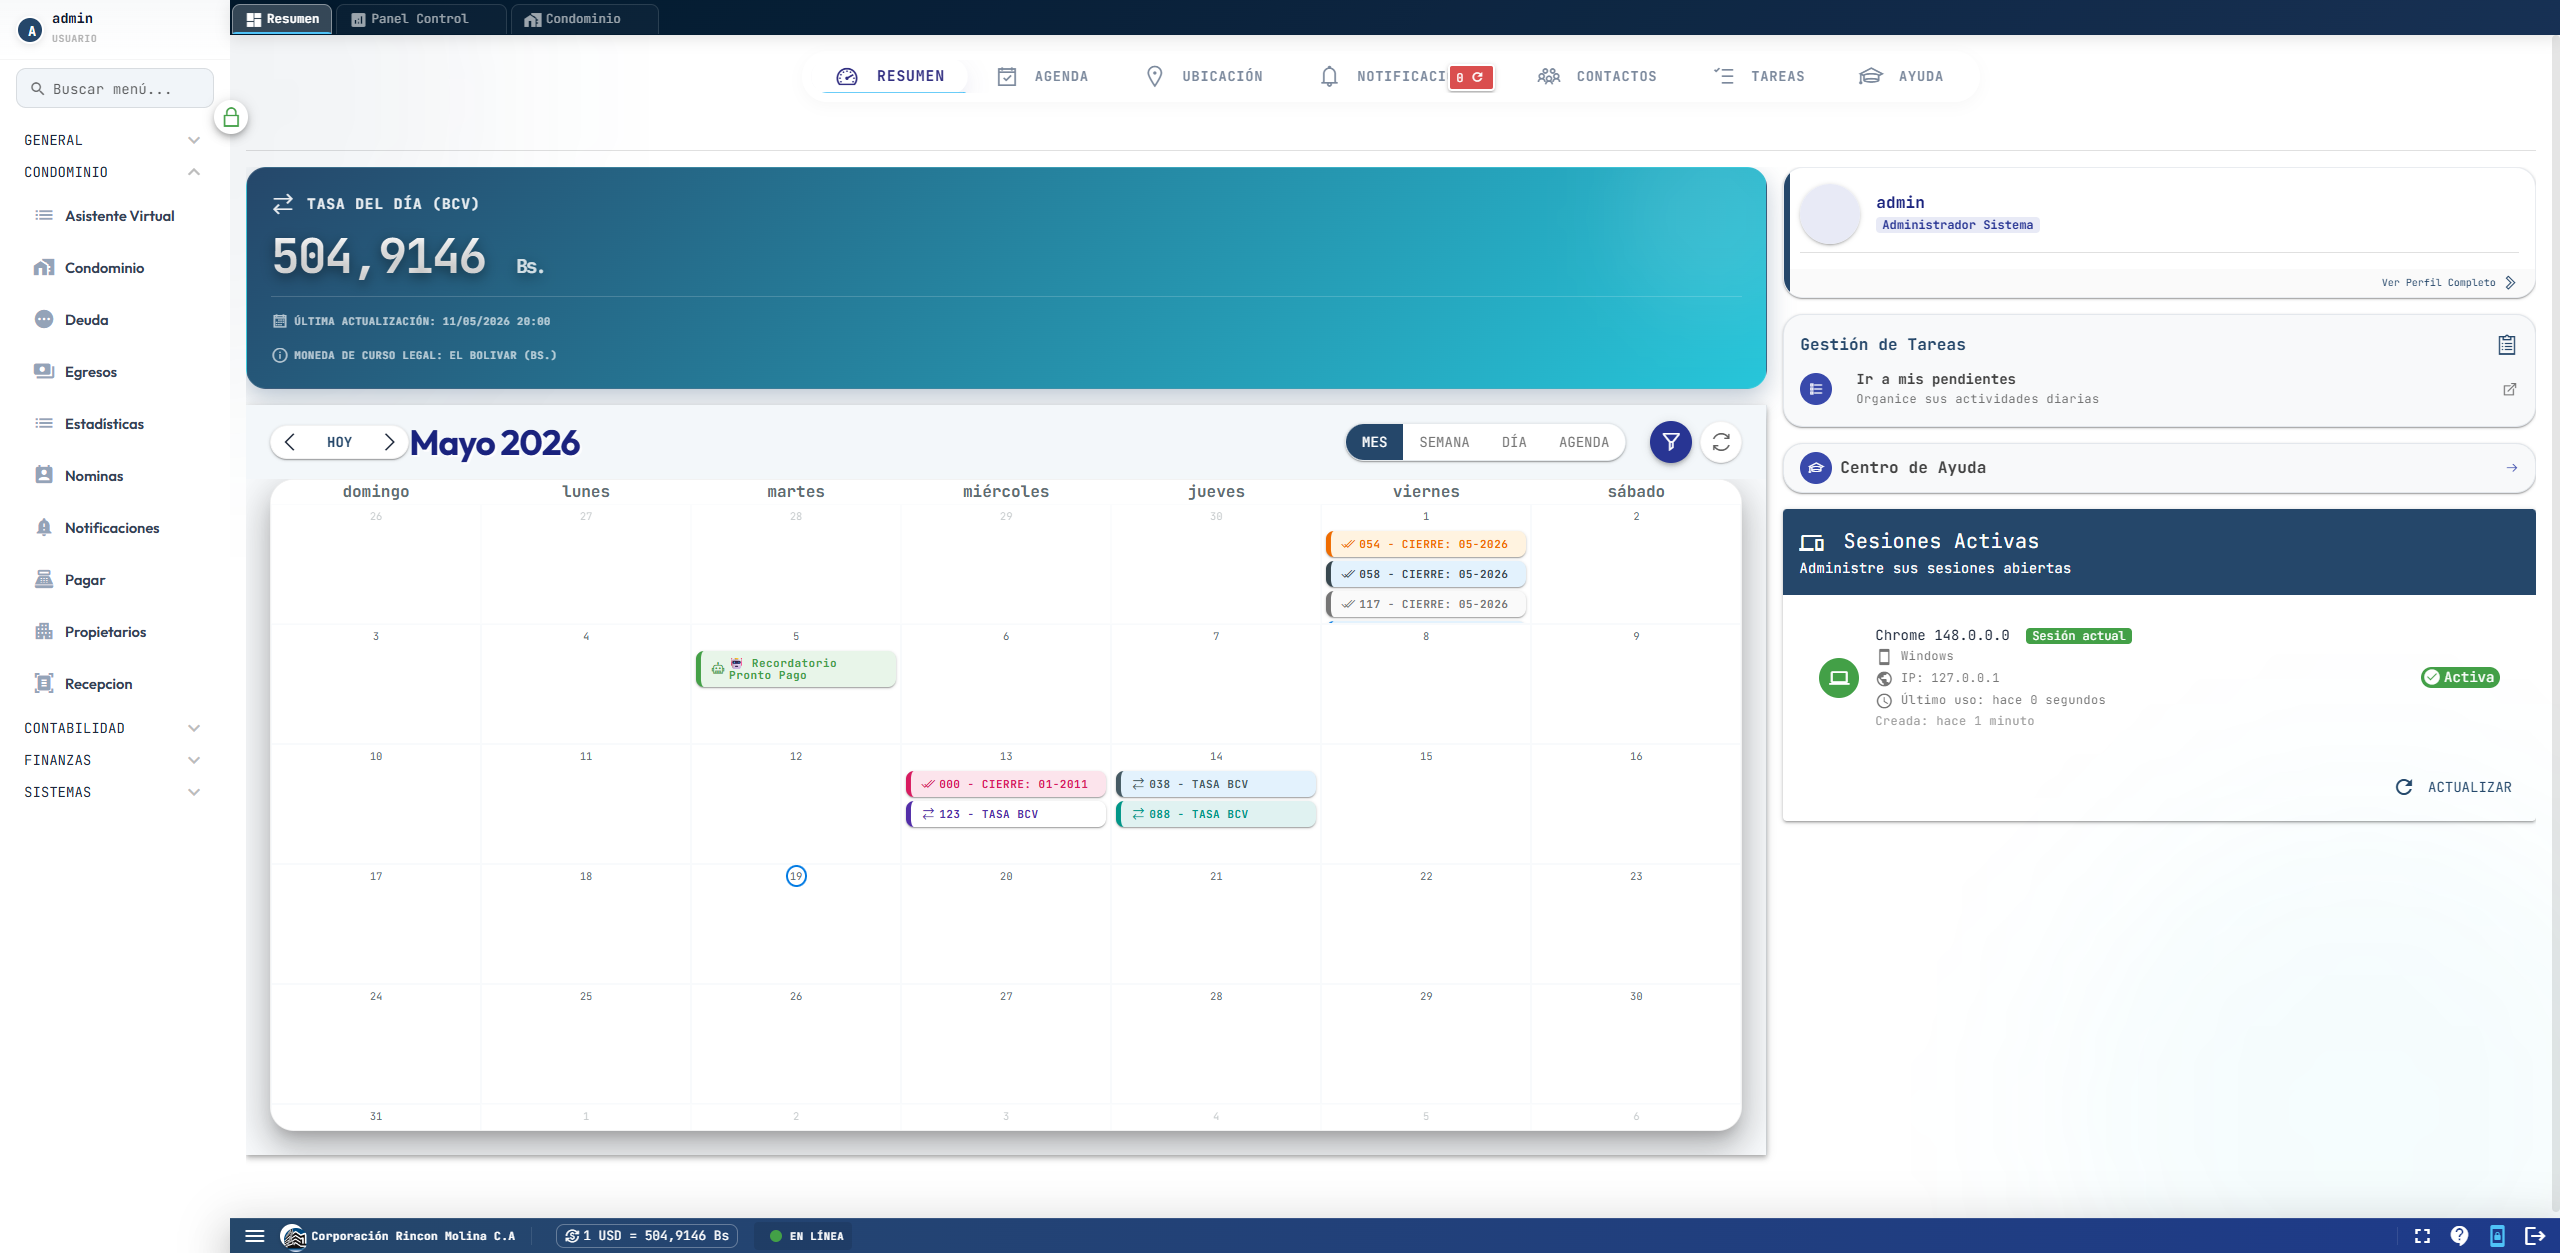Go to previous month arrow

coord(290,442)
